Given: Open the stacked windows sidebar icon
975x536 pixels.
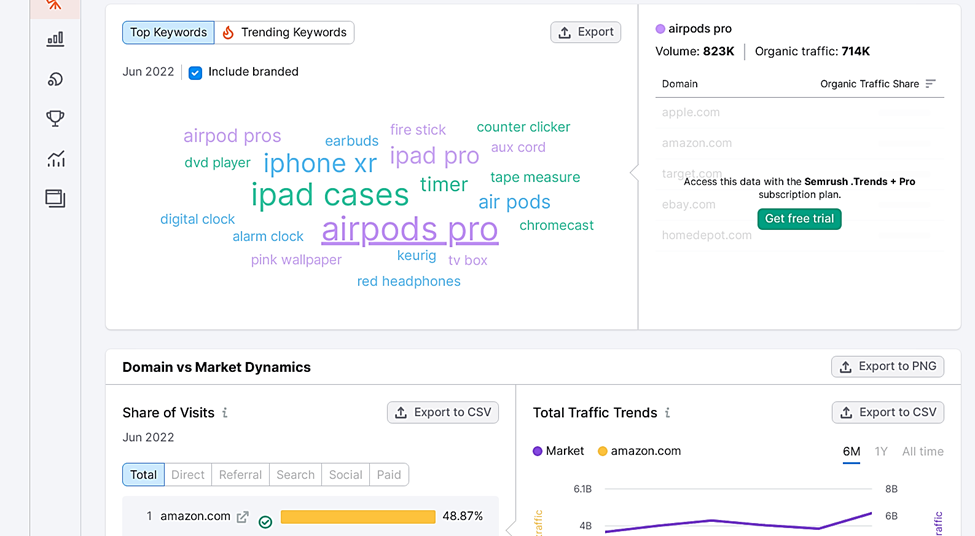Looking at the screenshot, I should (x=55, y=199).
